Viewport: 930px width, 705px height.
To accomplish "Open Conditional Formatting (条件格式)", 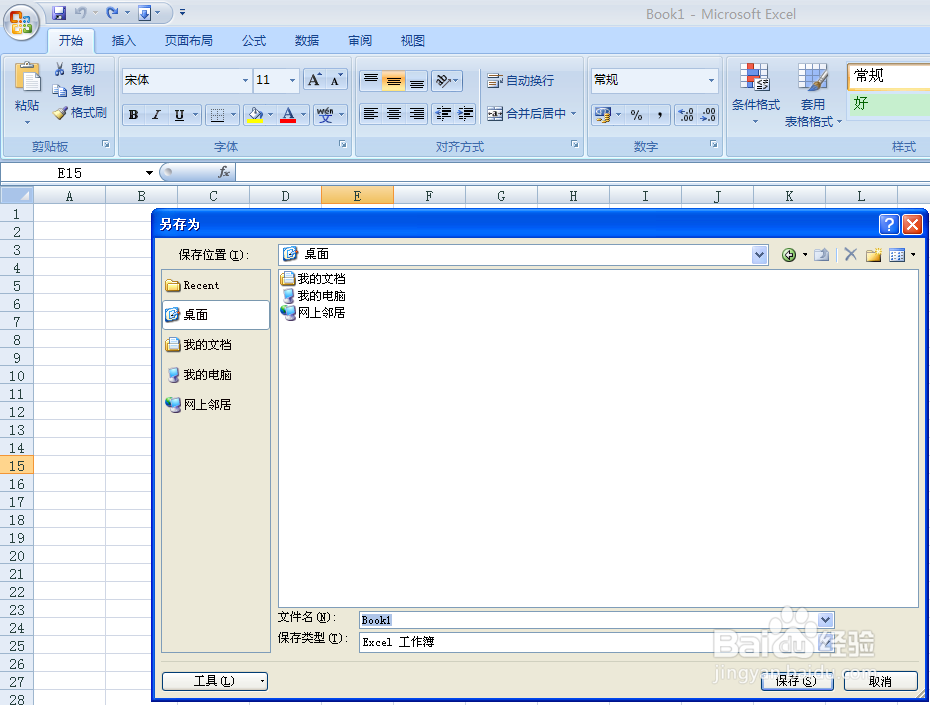I will click(x=755, y=94).
